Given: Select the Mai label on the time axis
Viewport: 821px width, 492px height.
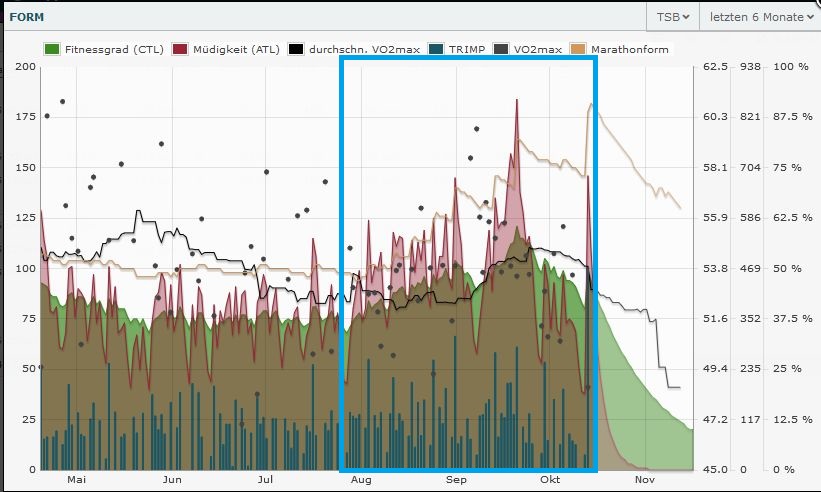Looking at the screenshot, I should tap(77, 480).
